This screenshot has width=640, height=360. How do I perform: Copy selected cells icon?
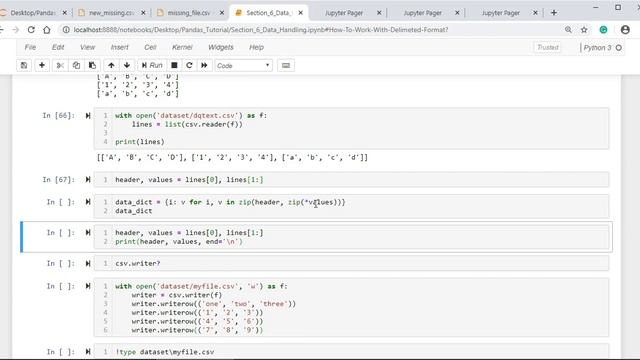pos(76,65)
